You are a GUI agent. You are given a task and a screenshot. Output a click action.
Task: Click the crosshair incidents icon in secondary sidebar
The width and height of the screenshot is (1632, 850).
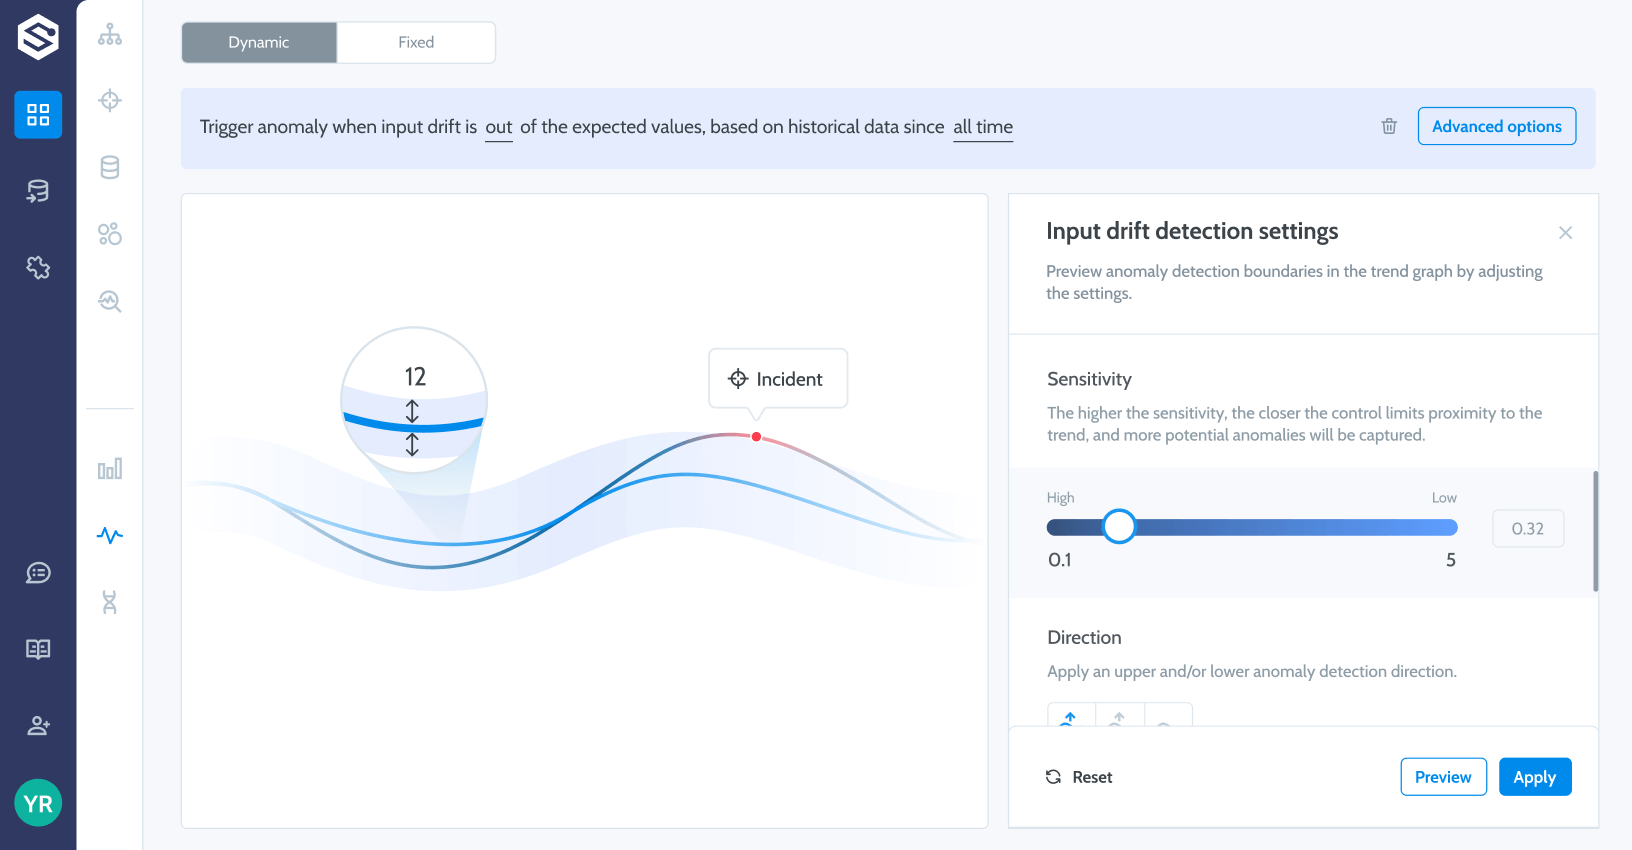click(x=110, y=100)
